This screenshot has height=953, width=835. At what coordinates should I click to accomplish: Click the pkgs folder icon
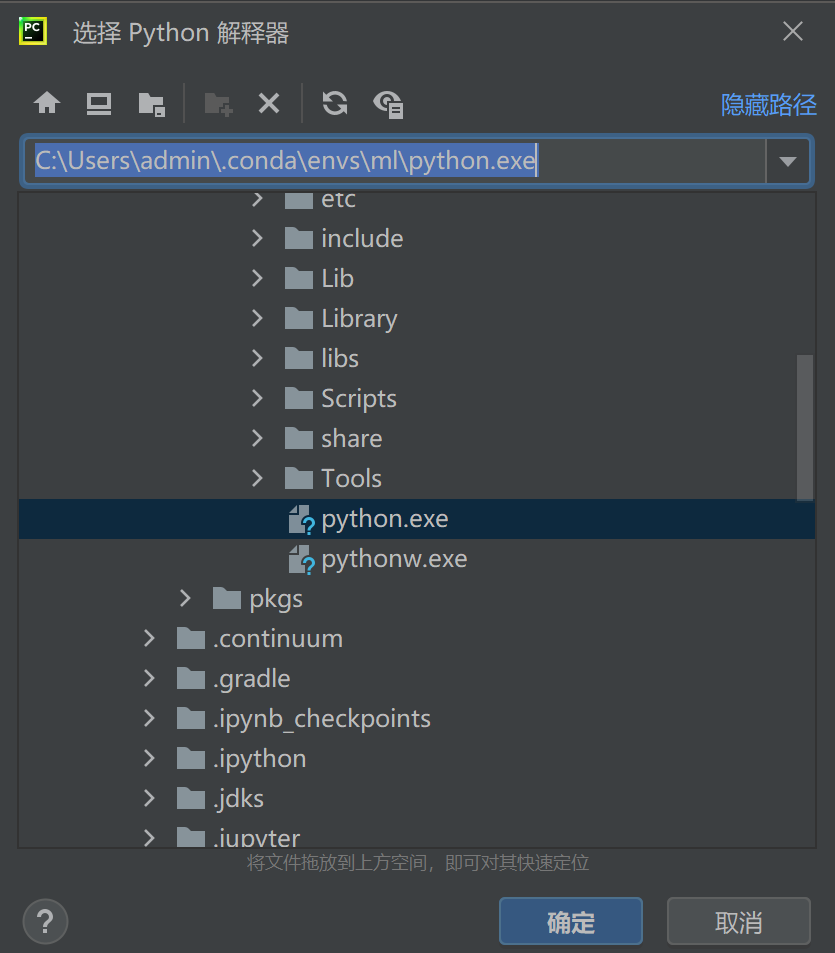(x=227, y=599)
